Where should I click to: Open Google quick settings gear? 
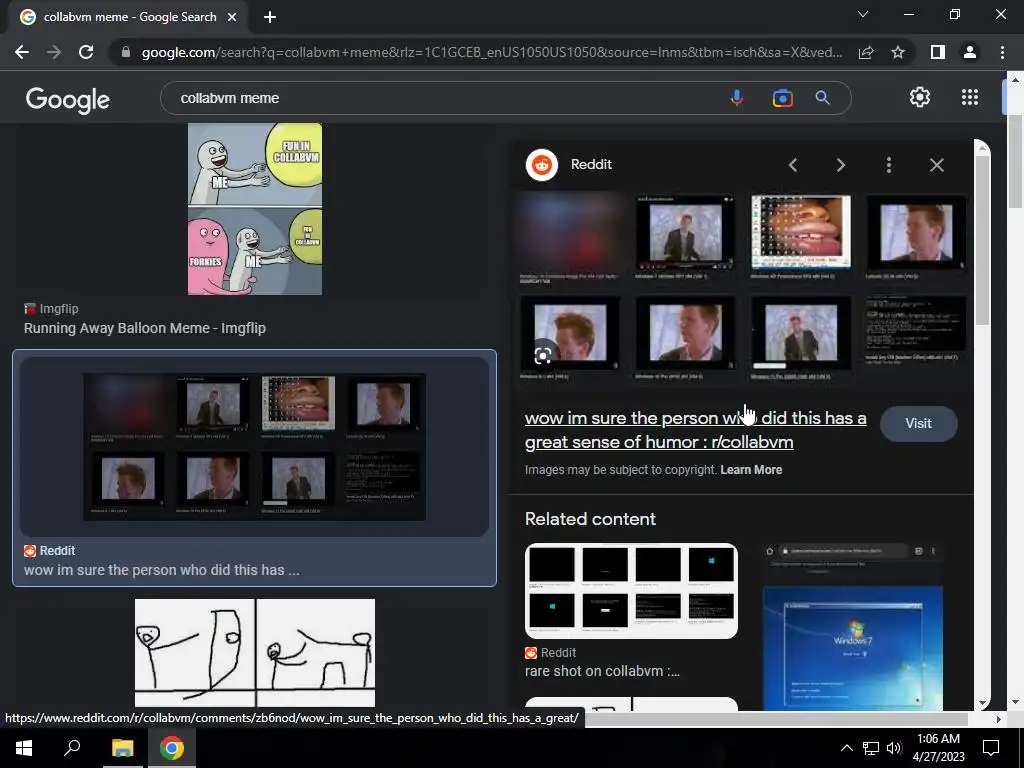[x=920, y=97]
